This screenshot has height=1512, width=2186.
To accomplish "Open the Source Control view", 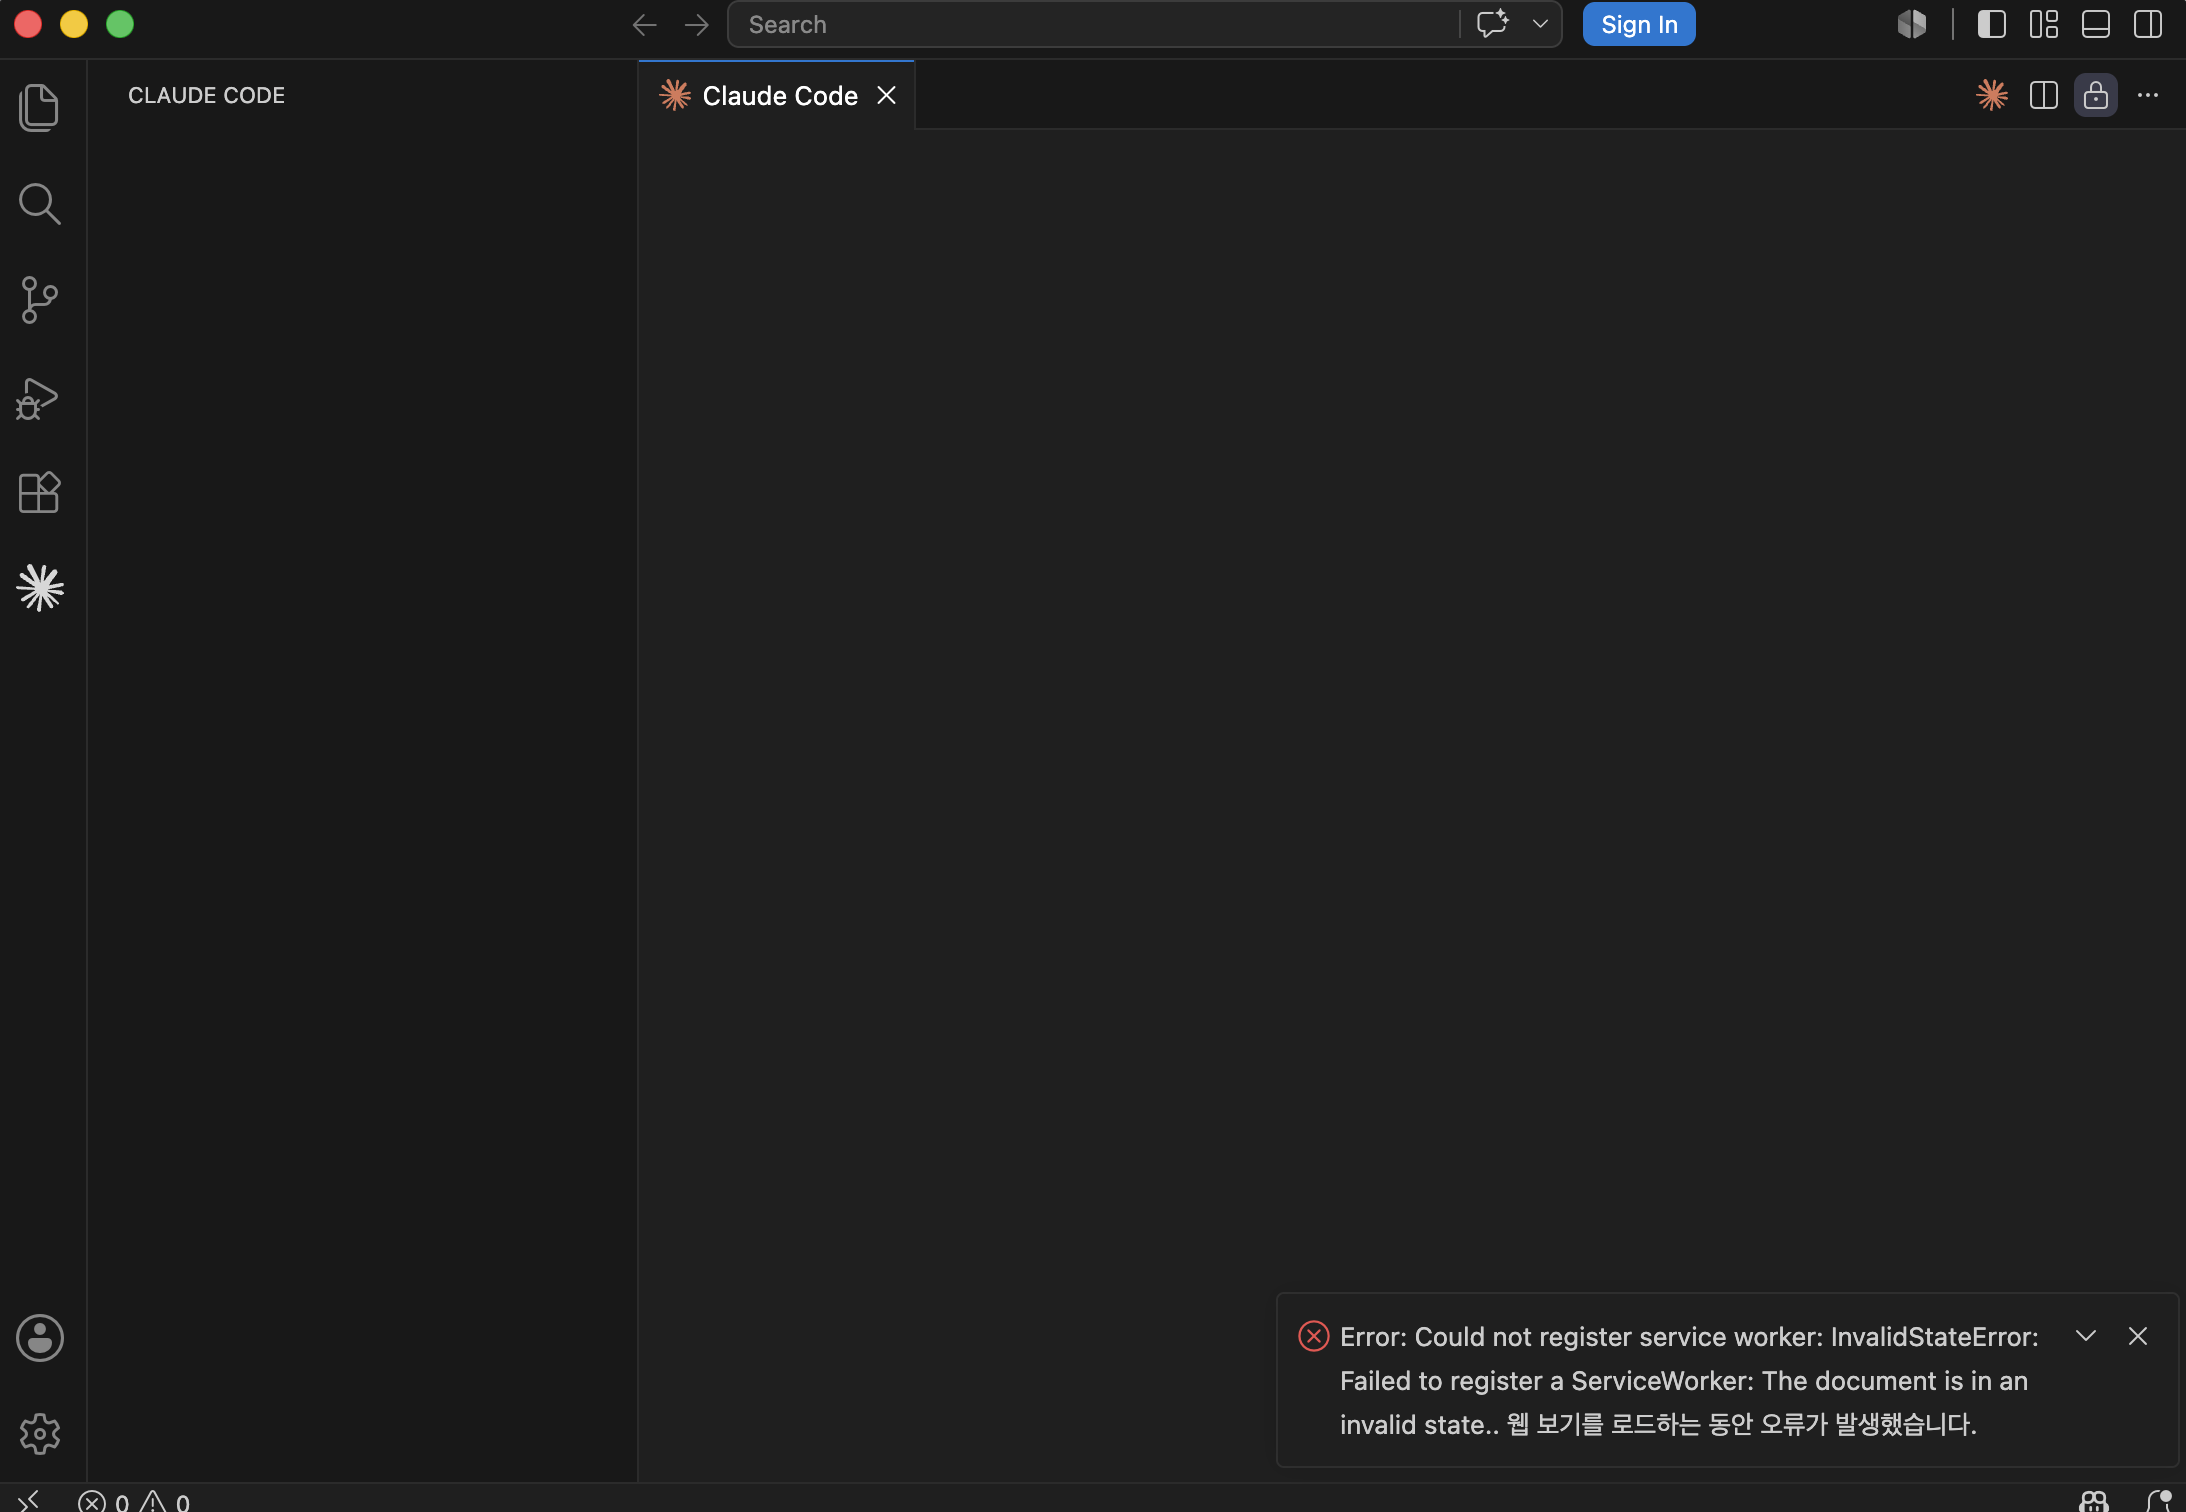I will pyautogui.click(x=39, y=300).
